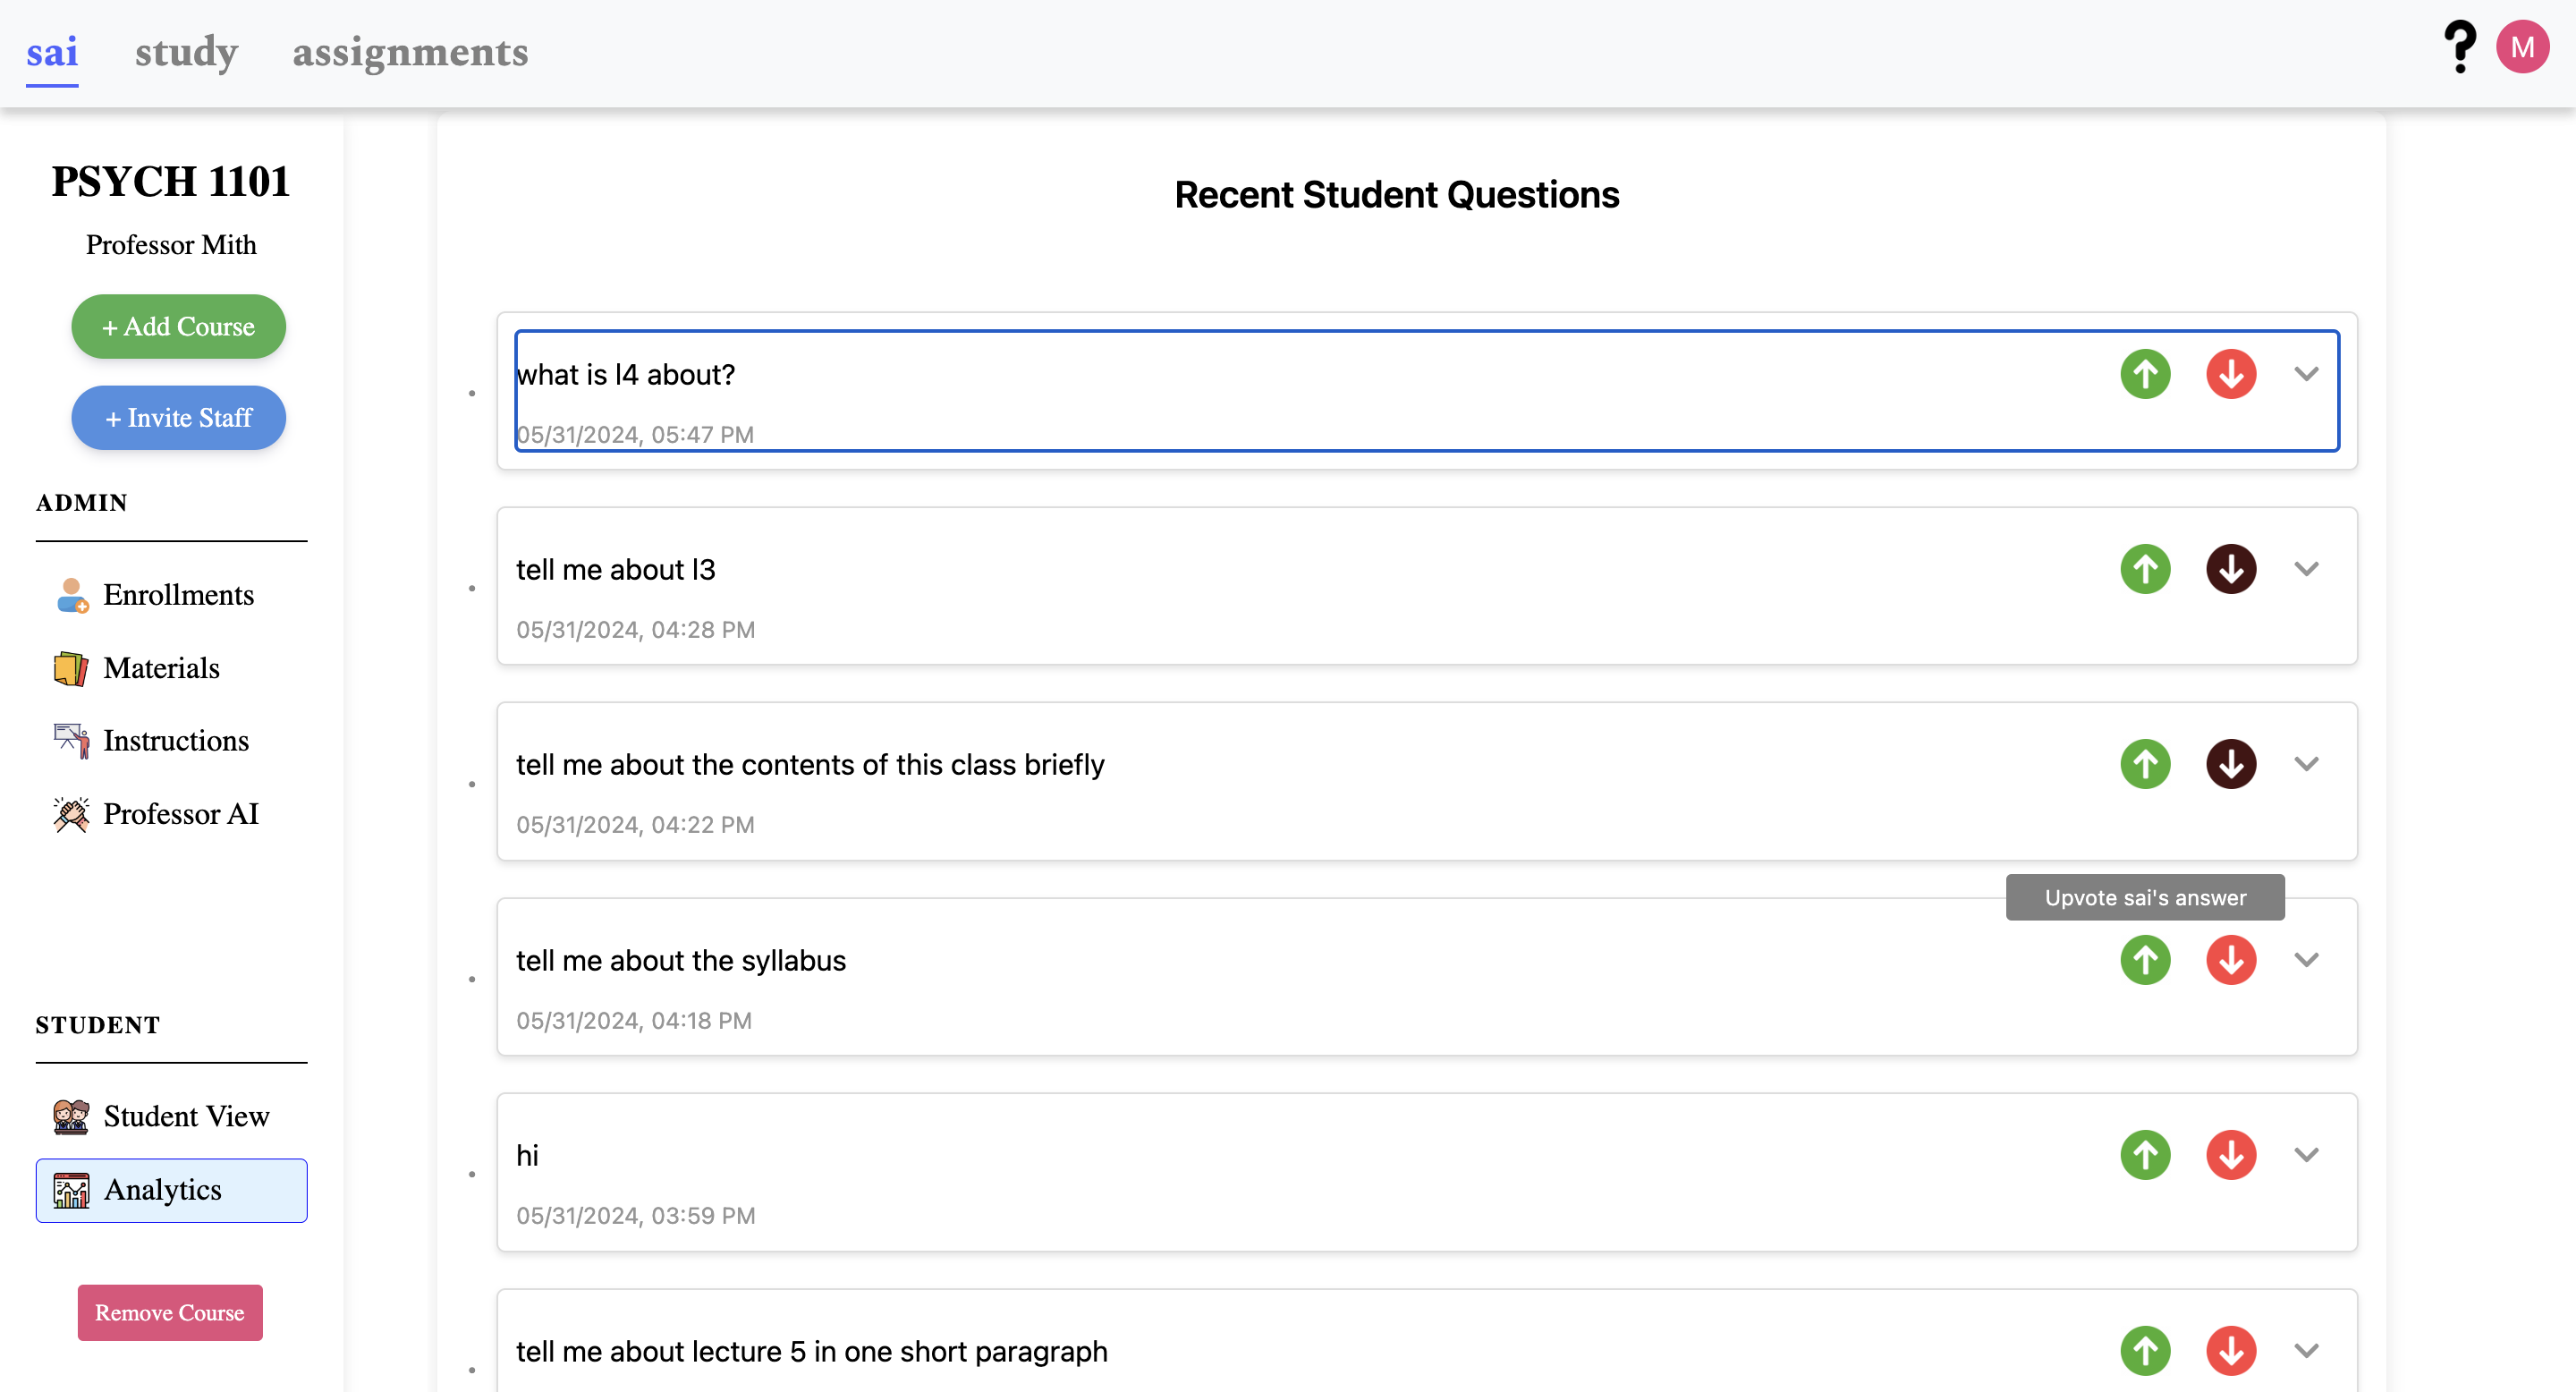Click the Invite Staff button

pyautogui.click(x=178, y=418)
